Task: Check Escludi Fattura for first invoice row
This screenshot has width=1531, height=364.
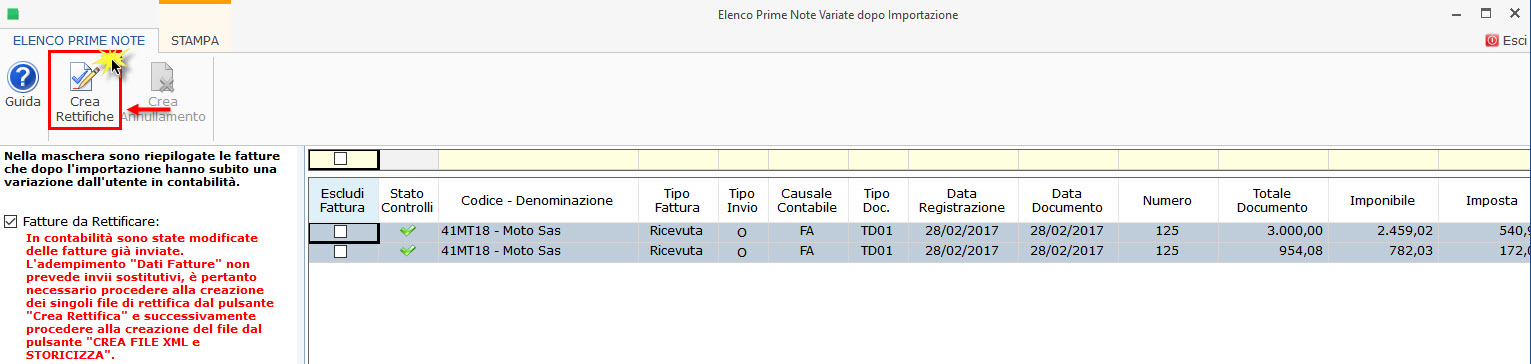Action: coord(341,232)
